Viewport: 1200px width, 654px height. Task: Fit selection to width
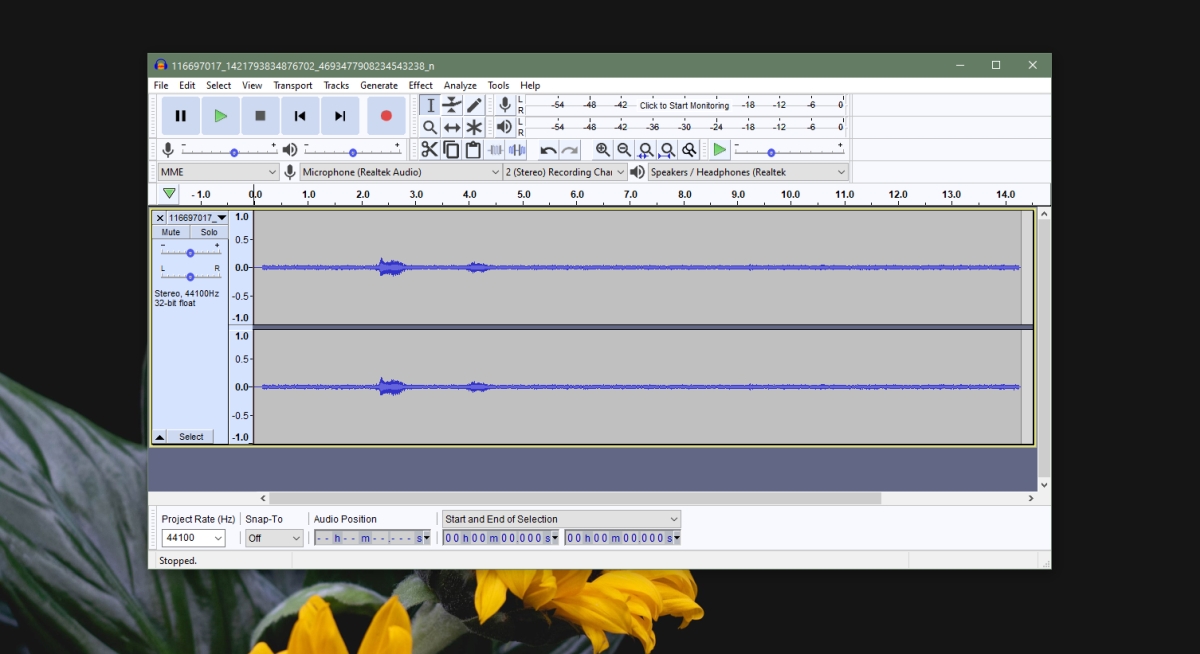point(646,150)
